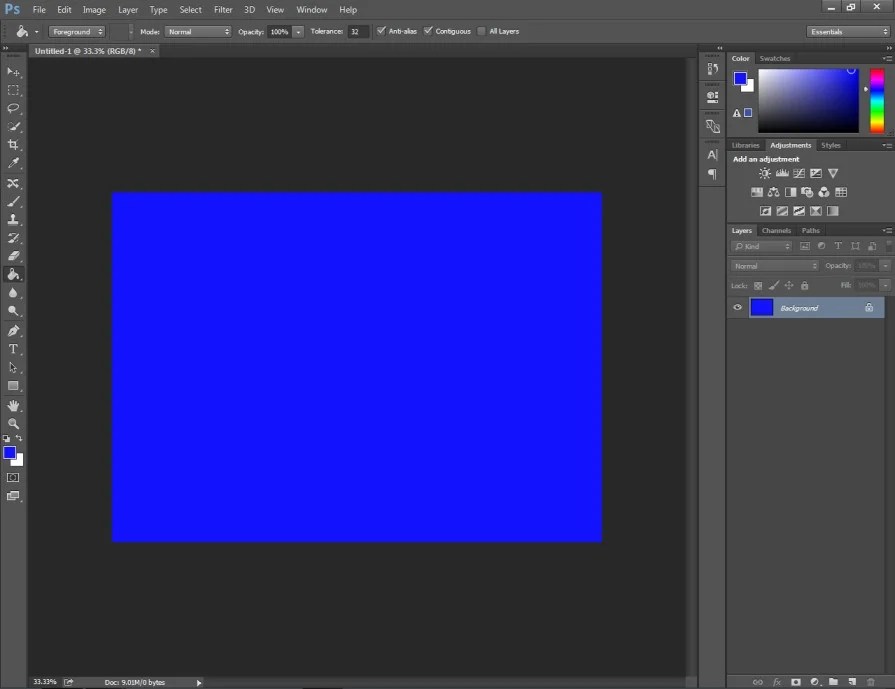Open the Brightness/Contrast adjustment
The image size is (895, 689).
(764, 173)
